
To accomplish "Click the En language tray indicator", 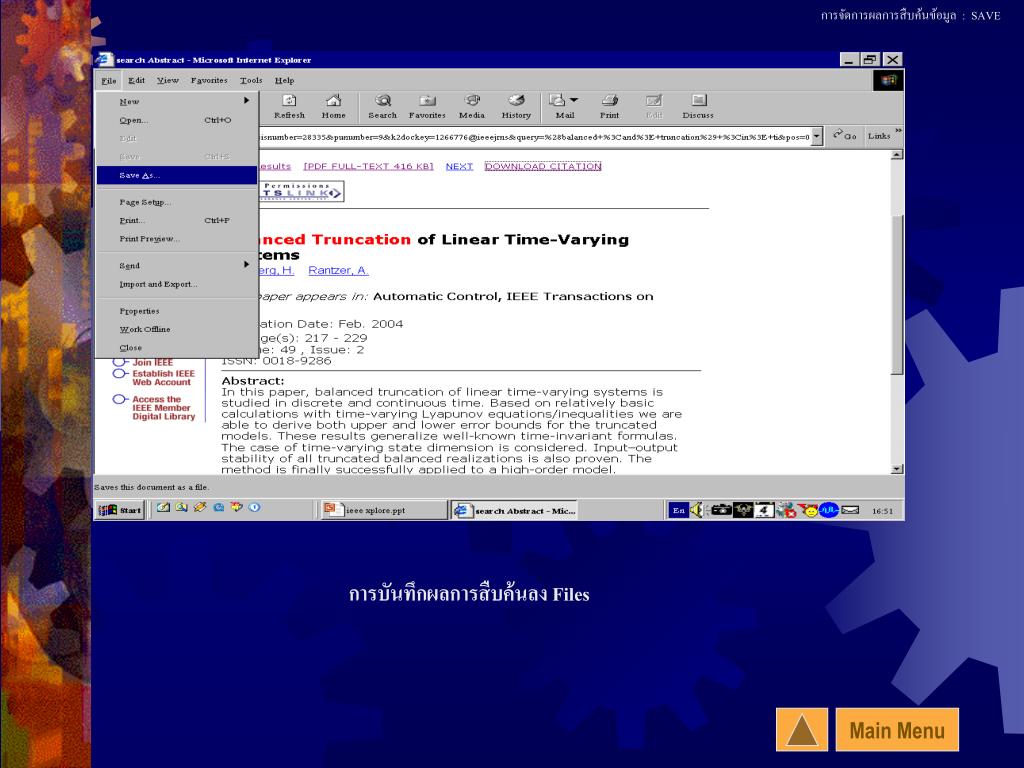I will coord(679,510).
